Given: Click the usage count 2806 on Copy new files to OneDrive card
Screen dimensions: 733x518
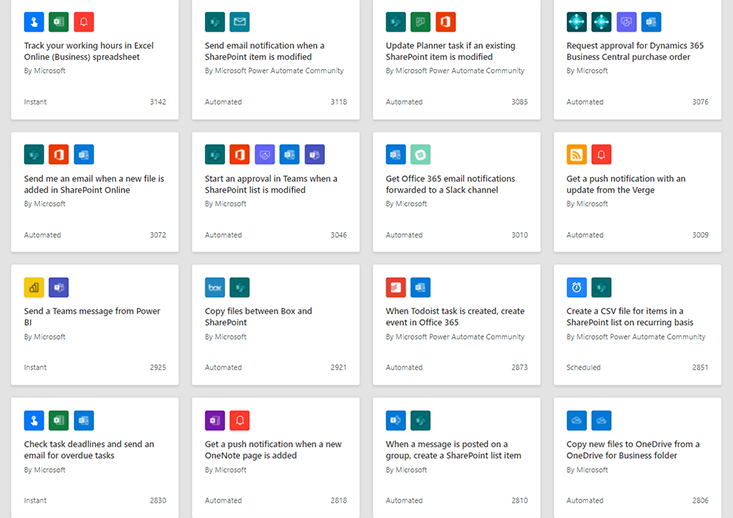Looking at the screenshot, I should (x=700, y=501).
